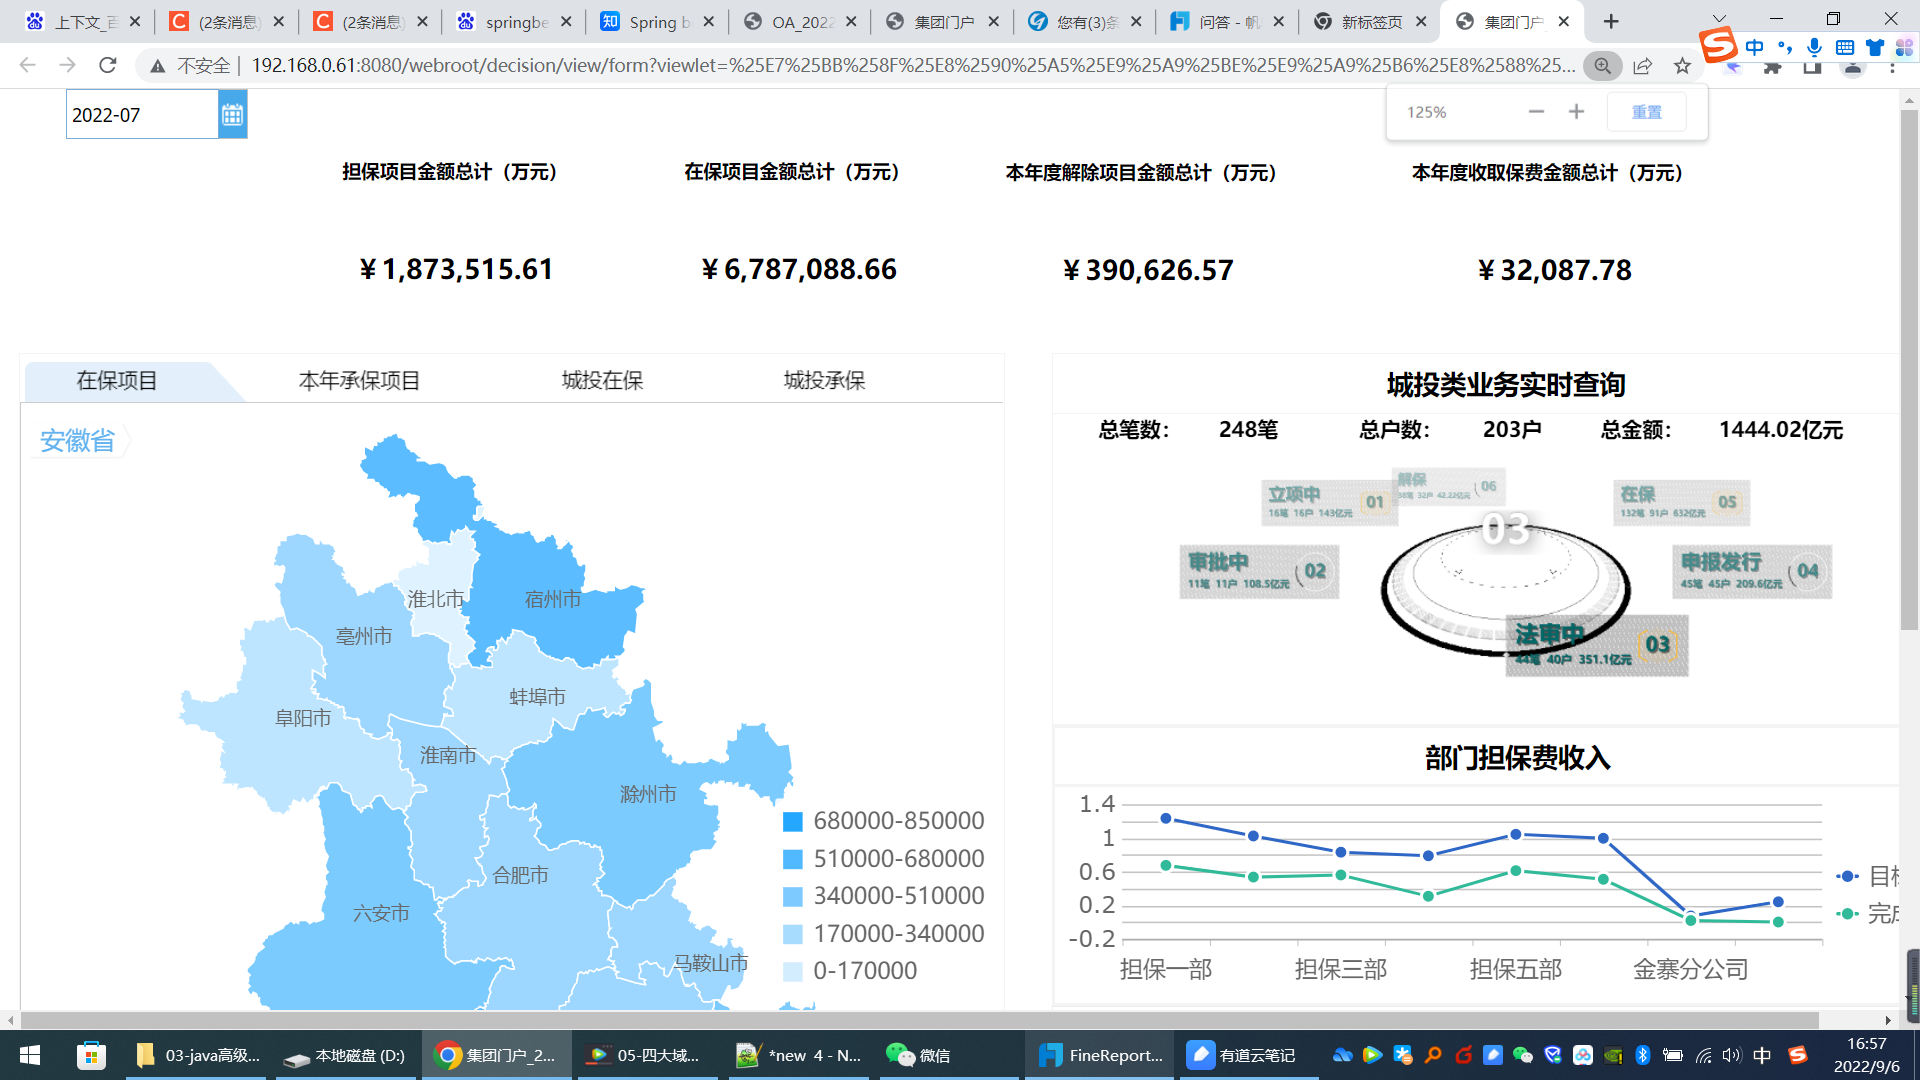1920x1080 pixels.
Task: Click the Sogou skin shirt icon
Action: (1875, 47)
